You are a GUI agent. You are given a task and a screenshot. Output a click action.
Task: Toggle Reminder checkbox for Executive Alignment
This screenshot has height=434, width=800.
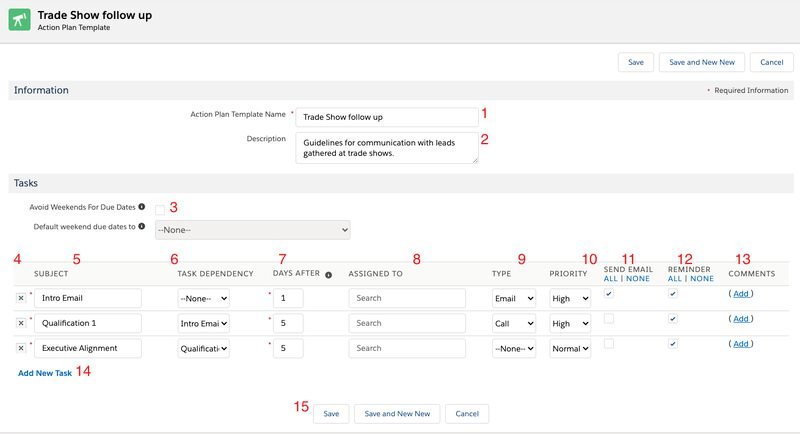[673, 344]
